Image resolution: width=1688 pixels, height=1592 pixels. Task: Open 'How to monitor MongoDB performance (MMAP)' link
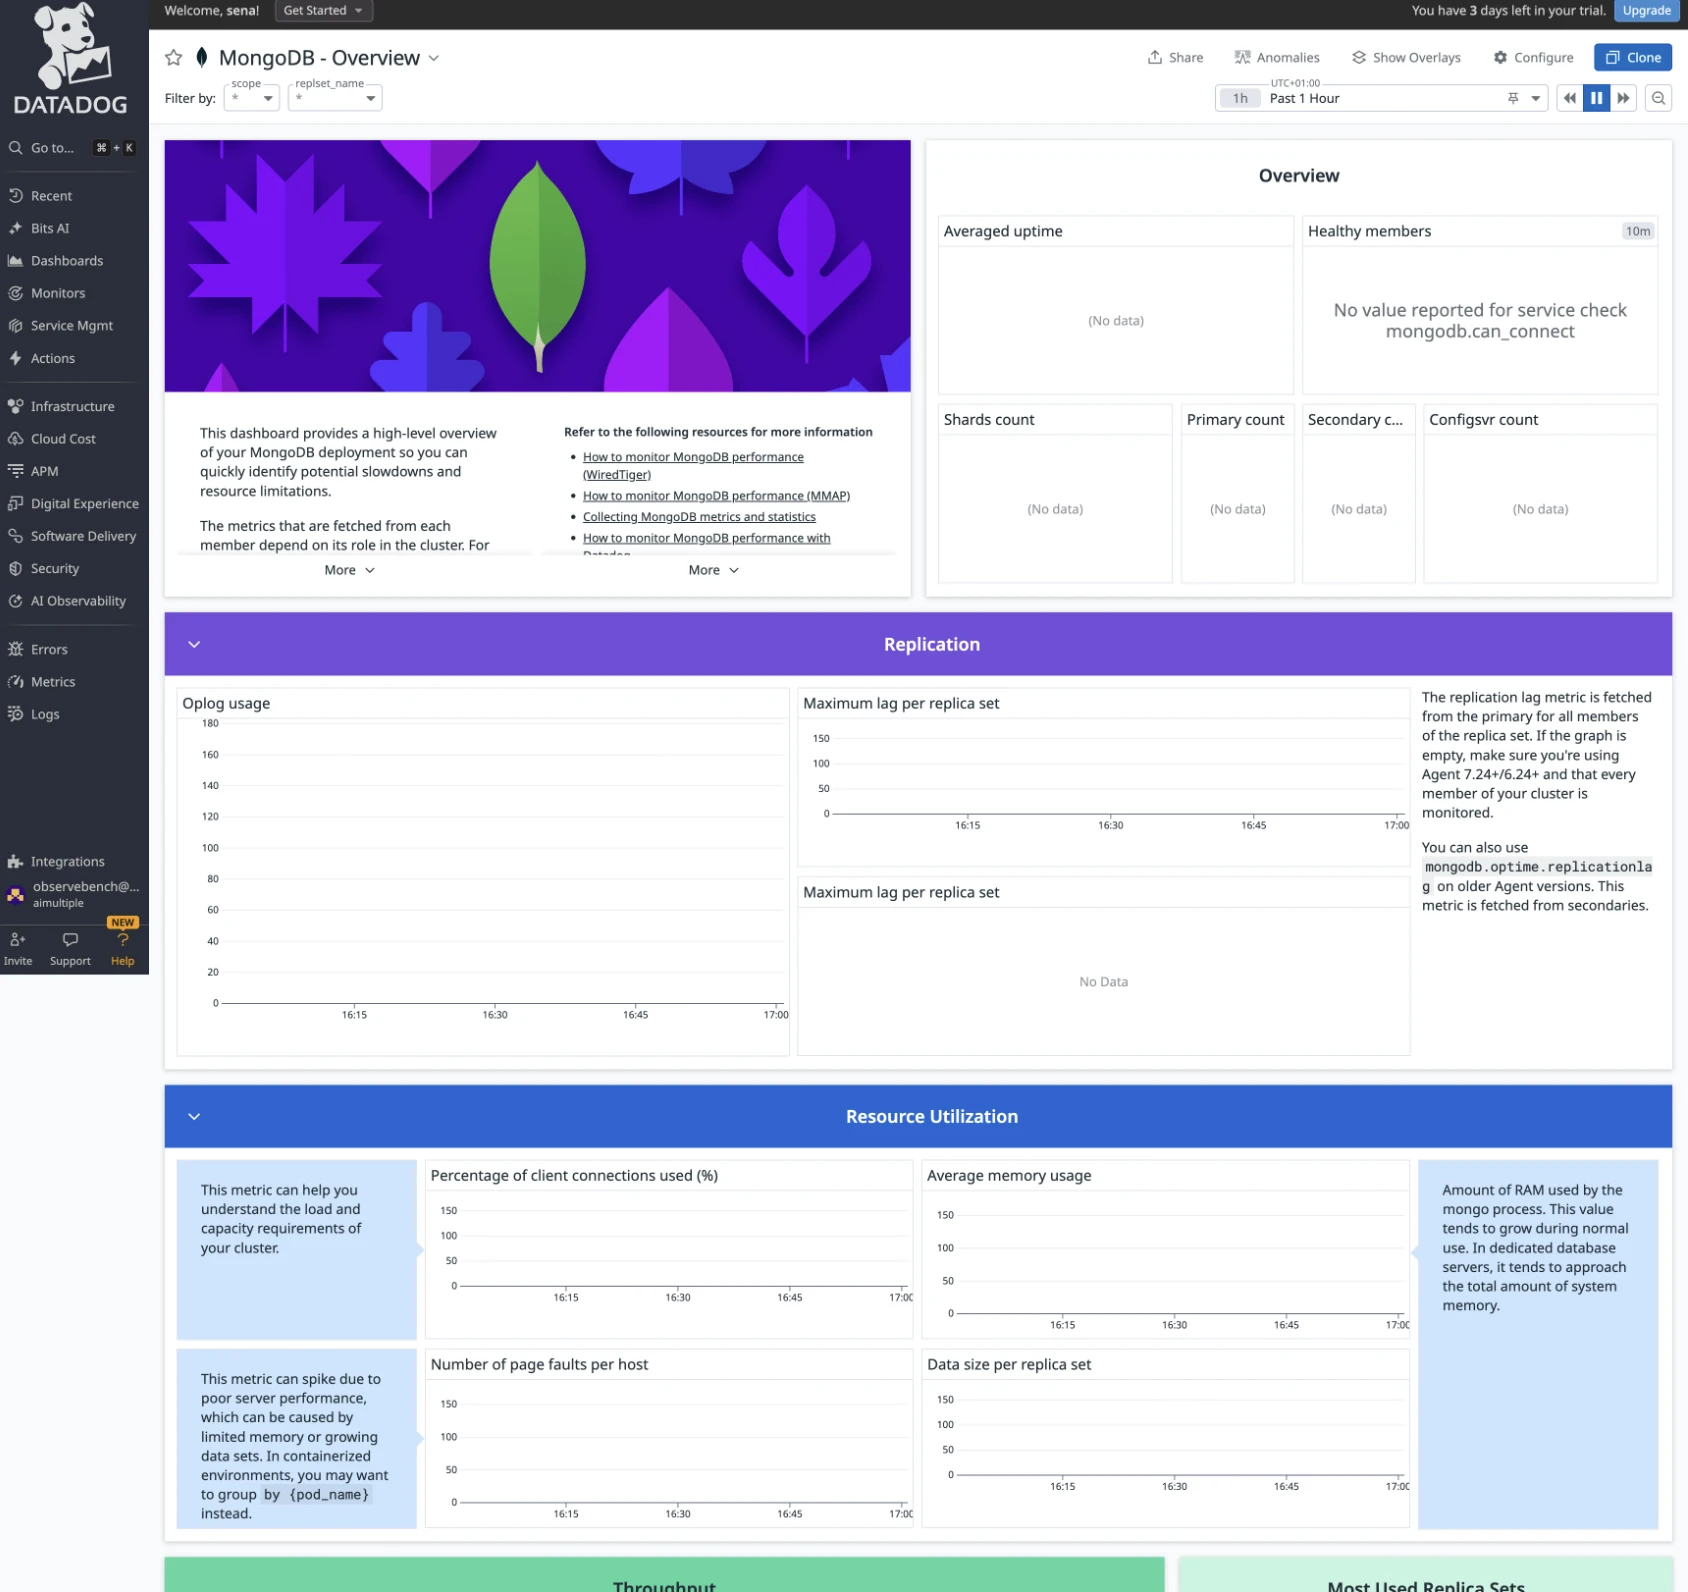(716, 496)
